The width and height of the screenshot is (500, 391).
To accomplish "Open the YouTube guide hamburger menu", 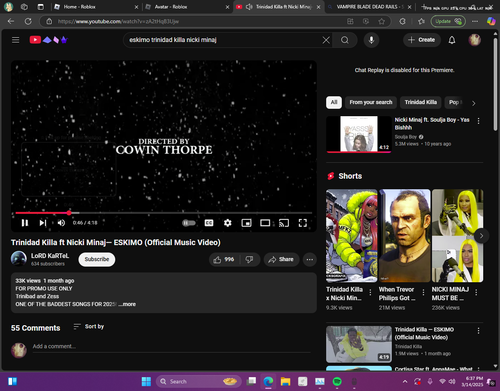I will [15, 40].
